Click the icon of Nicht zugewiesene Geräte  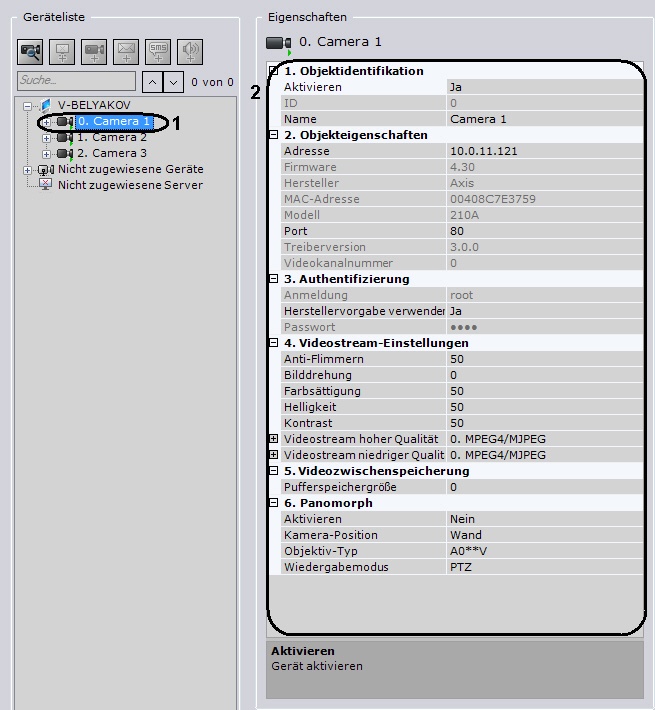46,170
